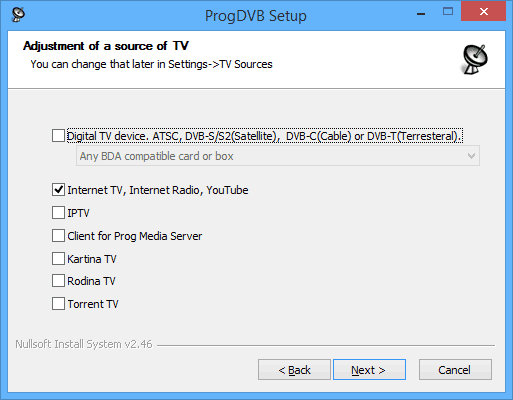Turn on the Torrent TV source

[x=58, y=304]
